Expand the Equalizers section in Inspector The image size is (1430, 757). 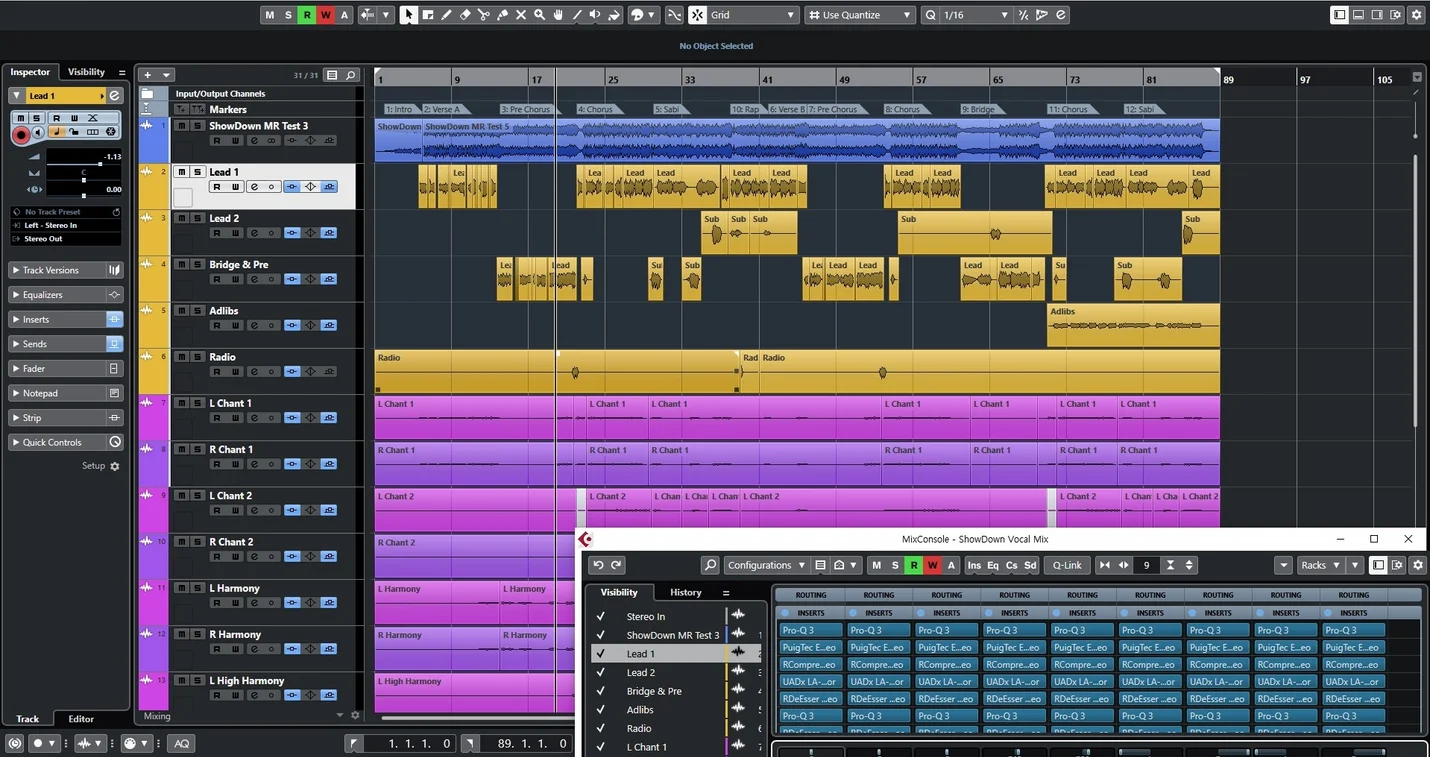[65, 295]
